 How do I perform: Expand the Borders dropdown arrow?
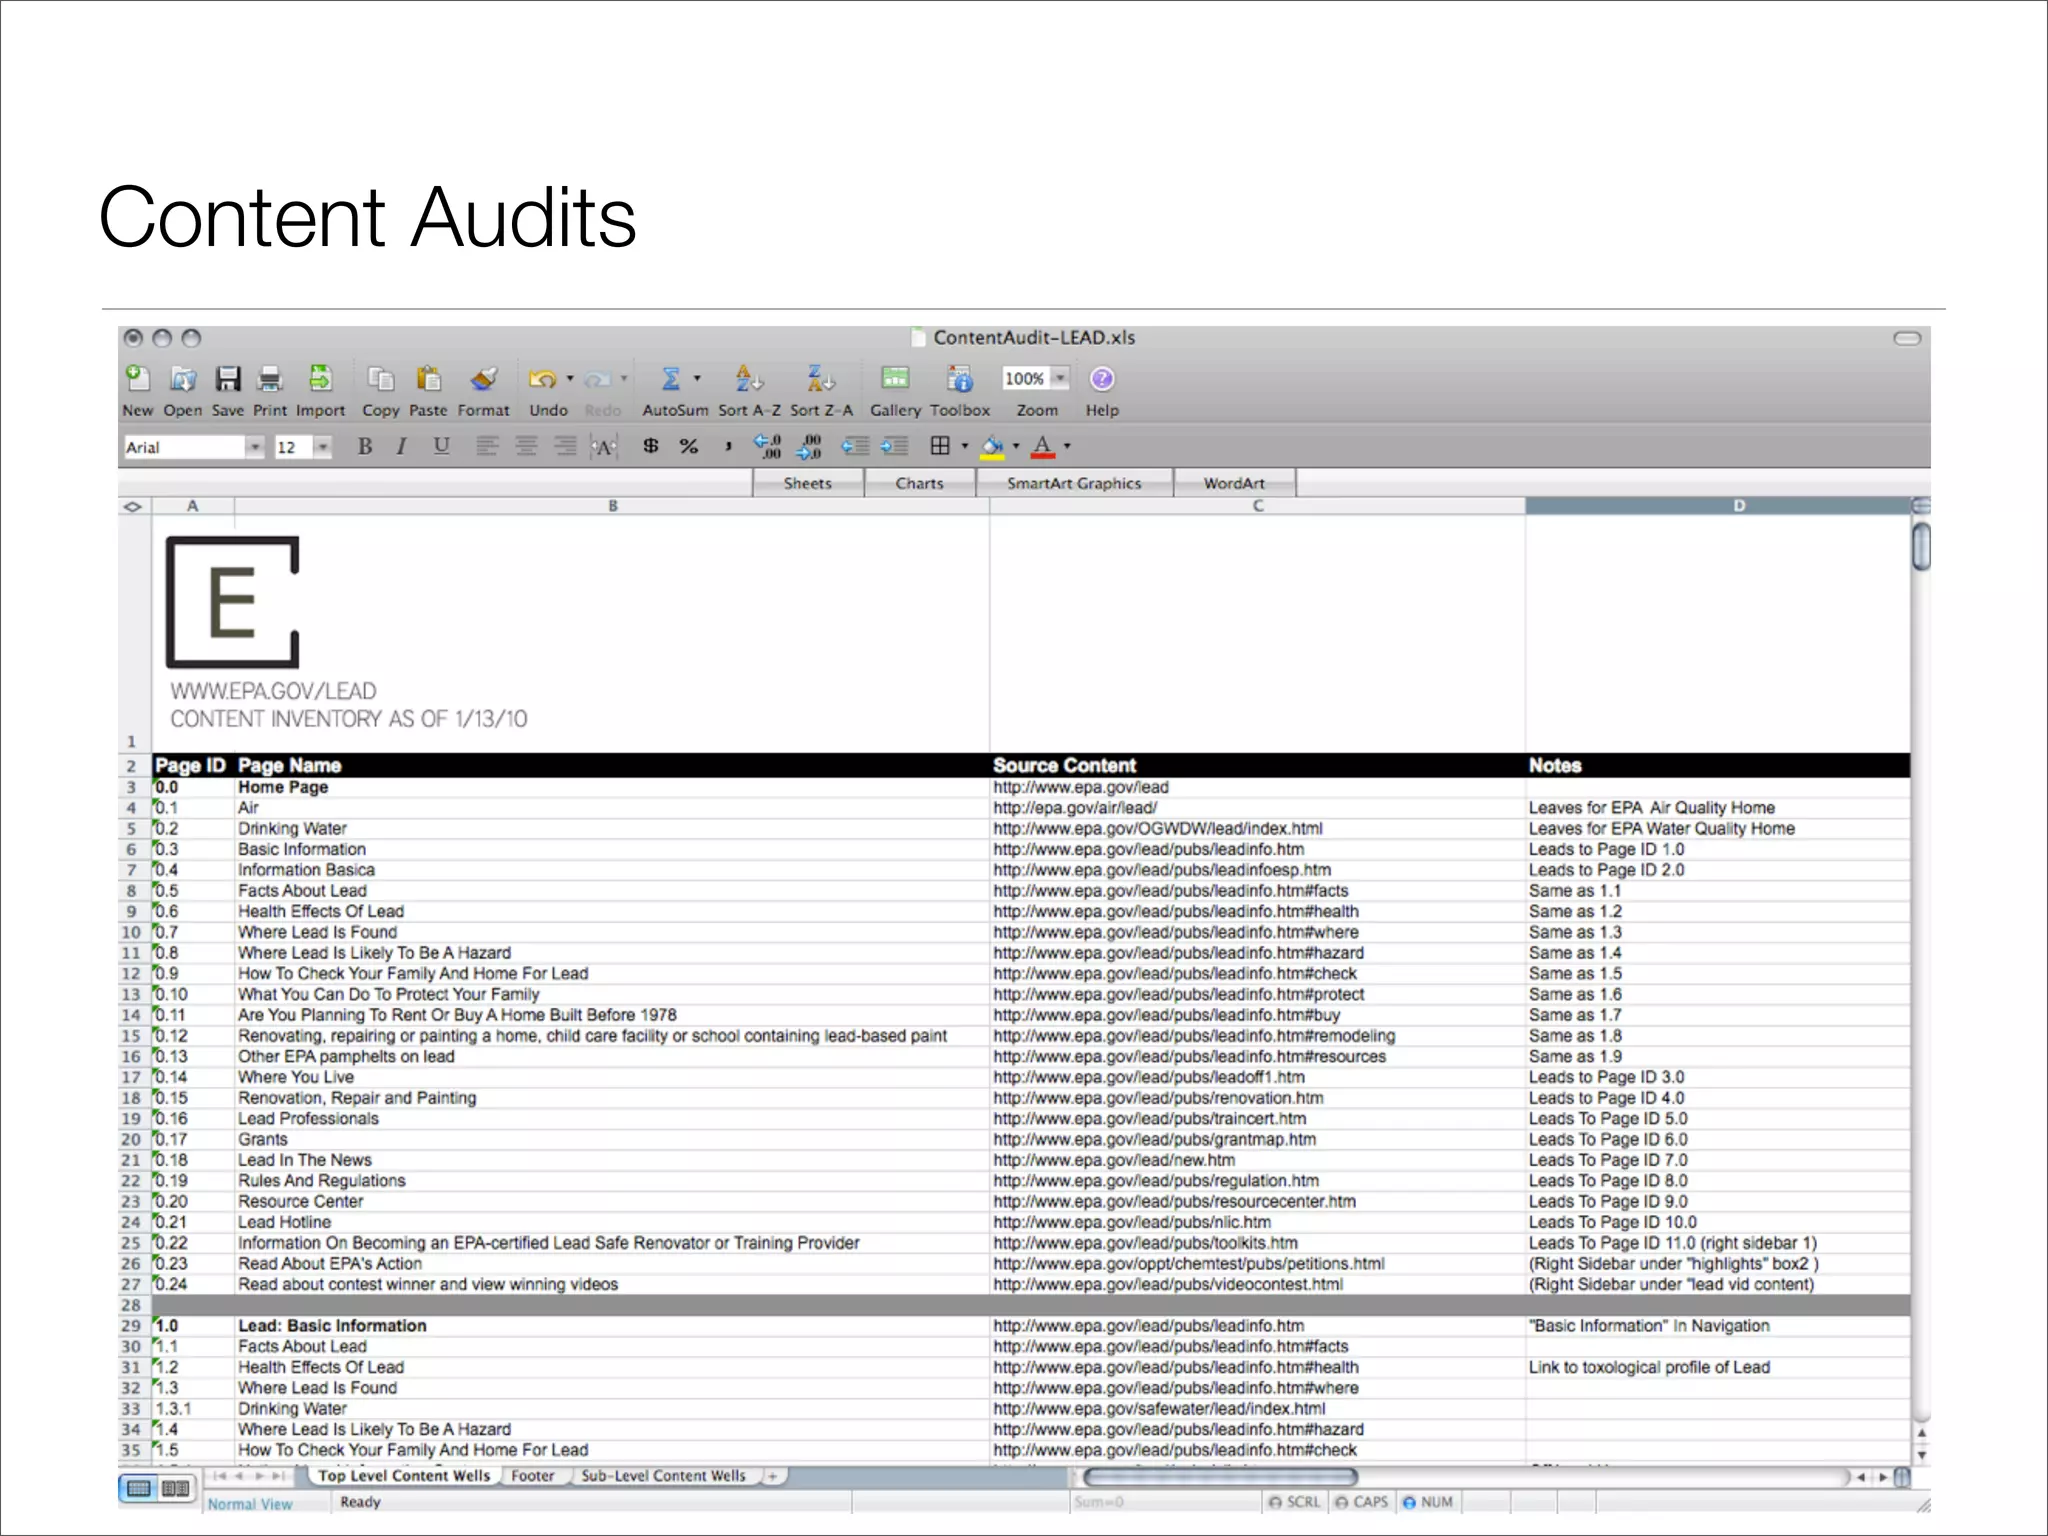point(965,446)
